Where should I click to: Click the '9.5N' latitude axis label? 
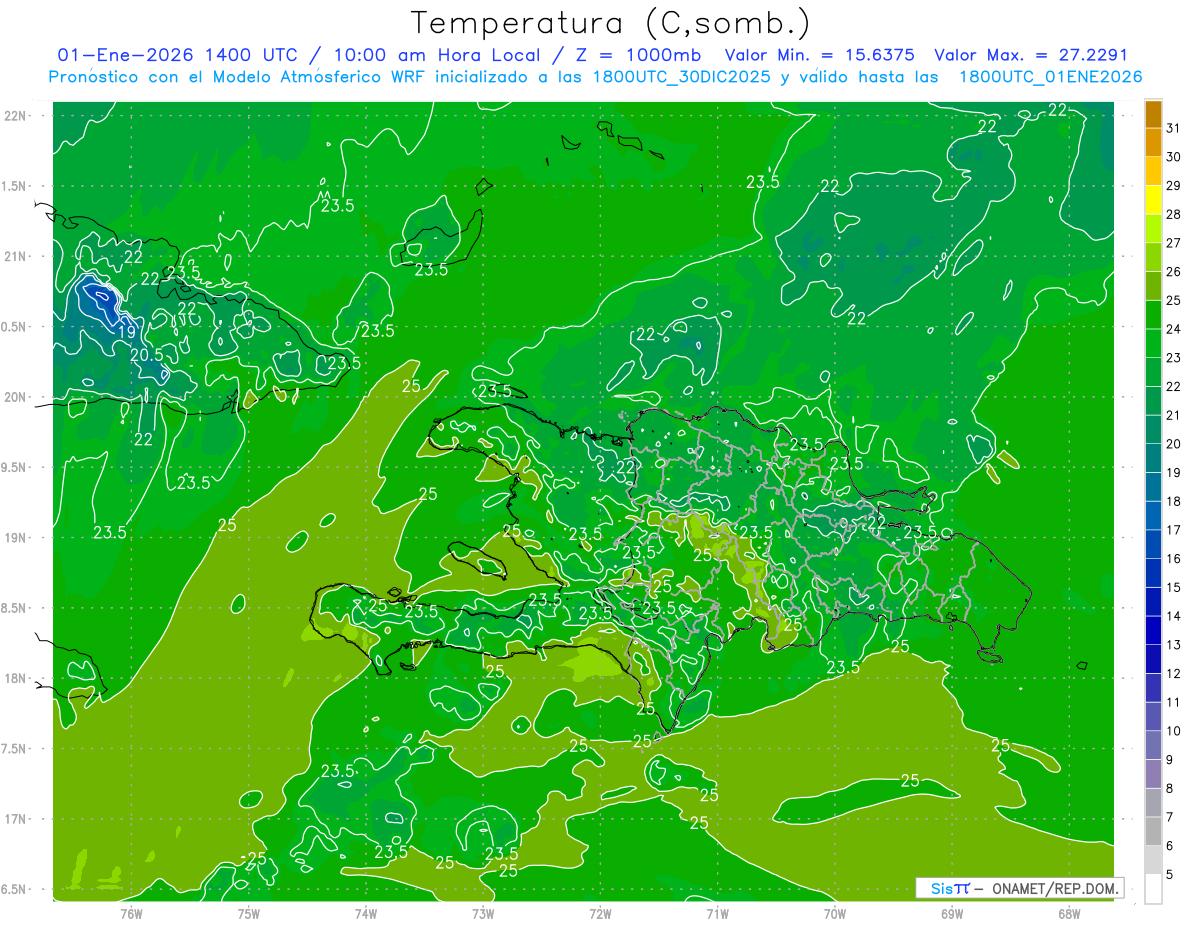[x=15, y=467]
